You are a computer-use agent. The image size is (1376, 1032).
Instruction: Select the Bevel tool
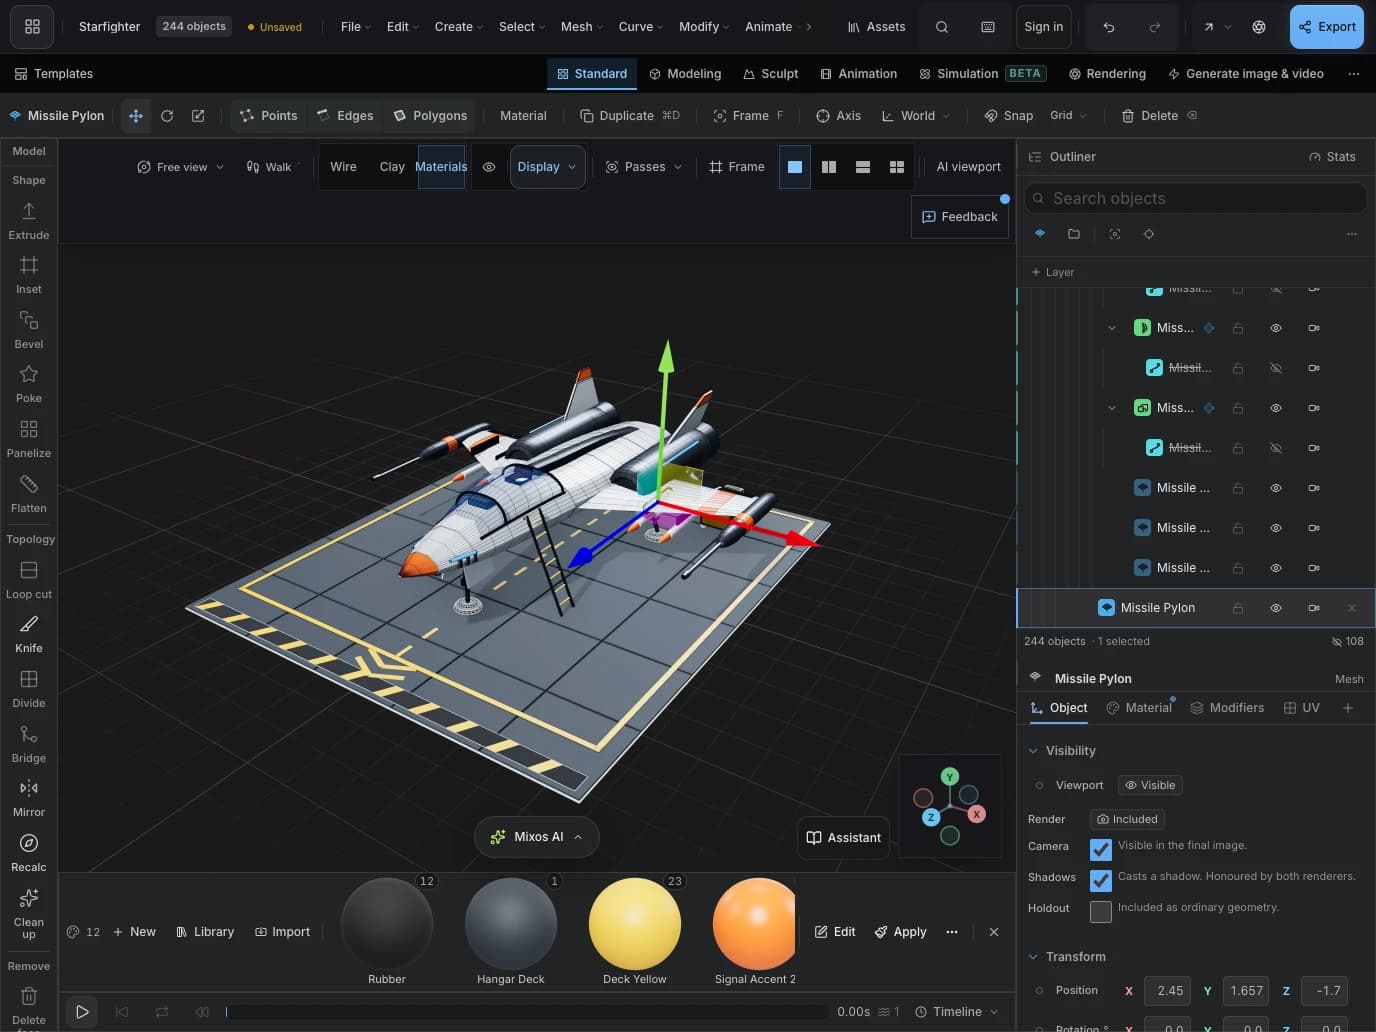tap(29, 330)
